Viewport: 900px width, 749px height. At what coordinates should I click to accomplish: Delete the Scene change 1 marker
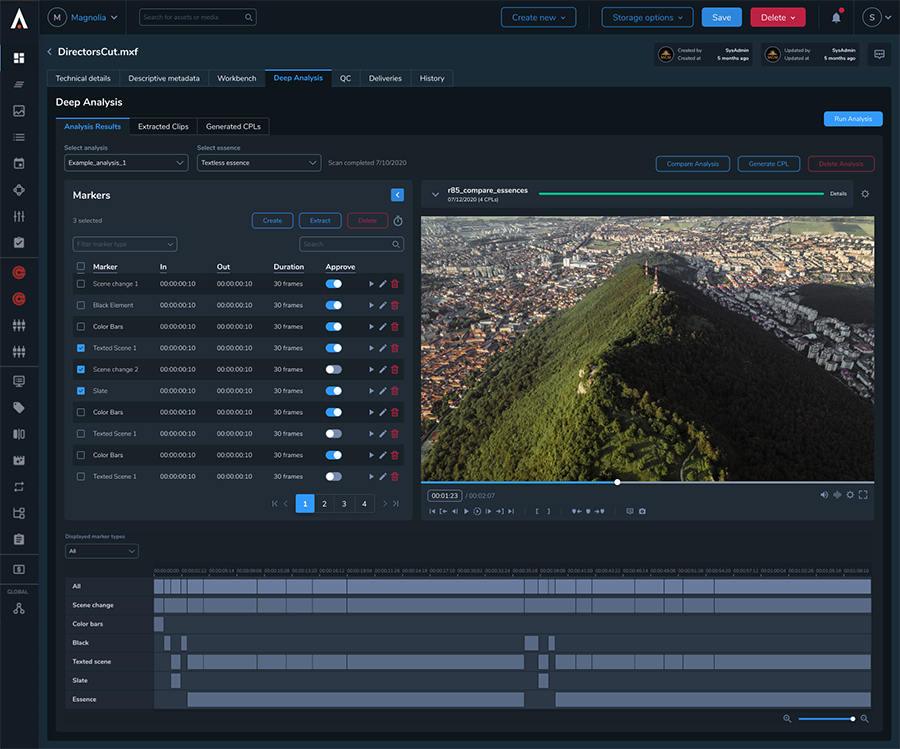(395, 284)
